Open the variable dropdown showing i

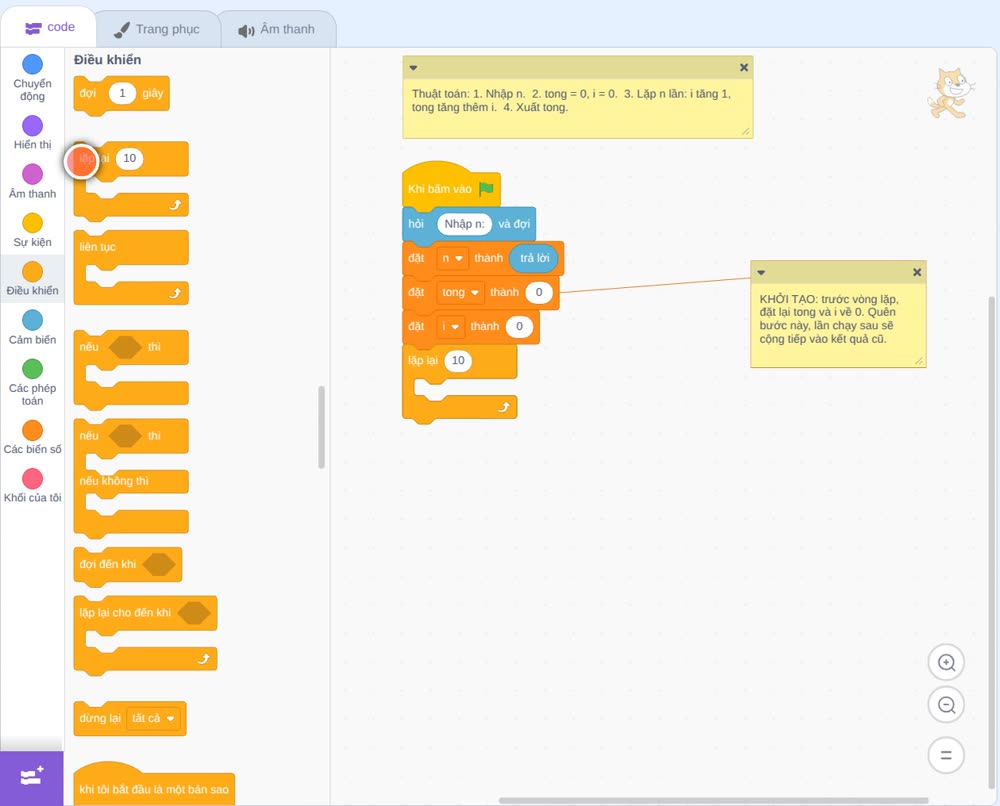[451, 326]
